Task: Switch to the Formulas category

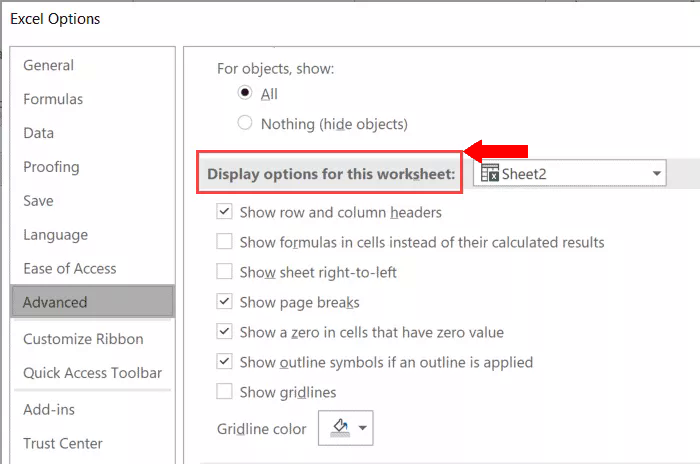Action: [53, 99]
